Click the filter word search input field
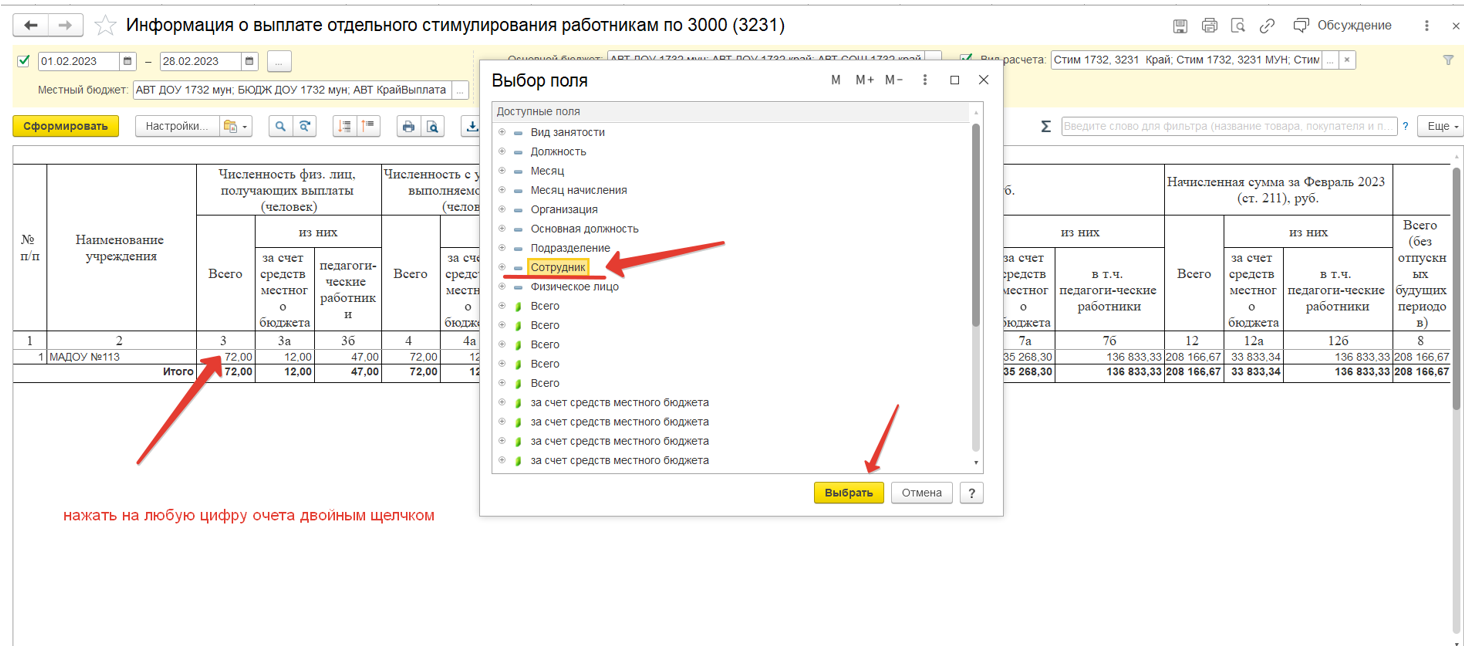The width and height of the screenshot is (1464, 646). pos(1228,127)
